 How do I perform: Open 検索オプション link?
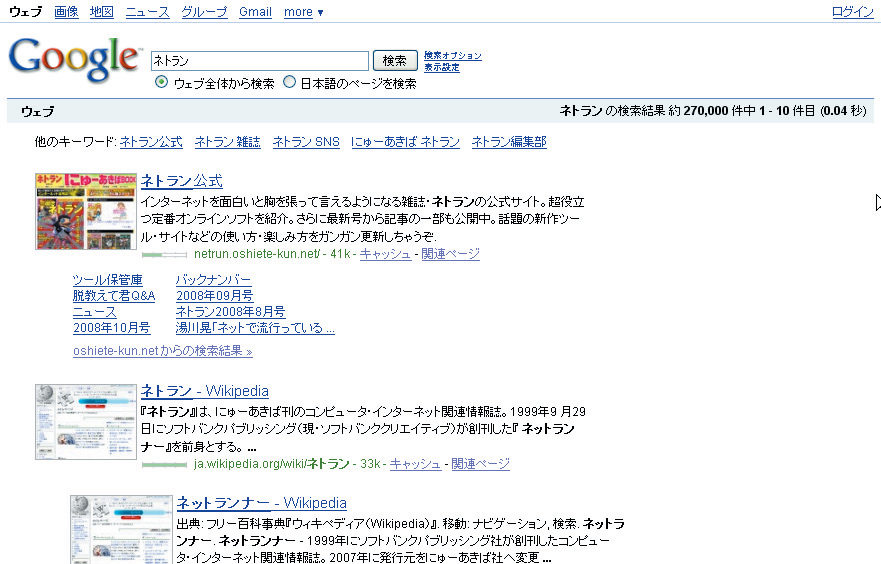click(452, 56)
